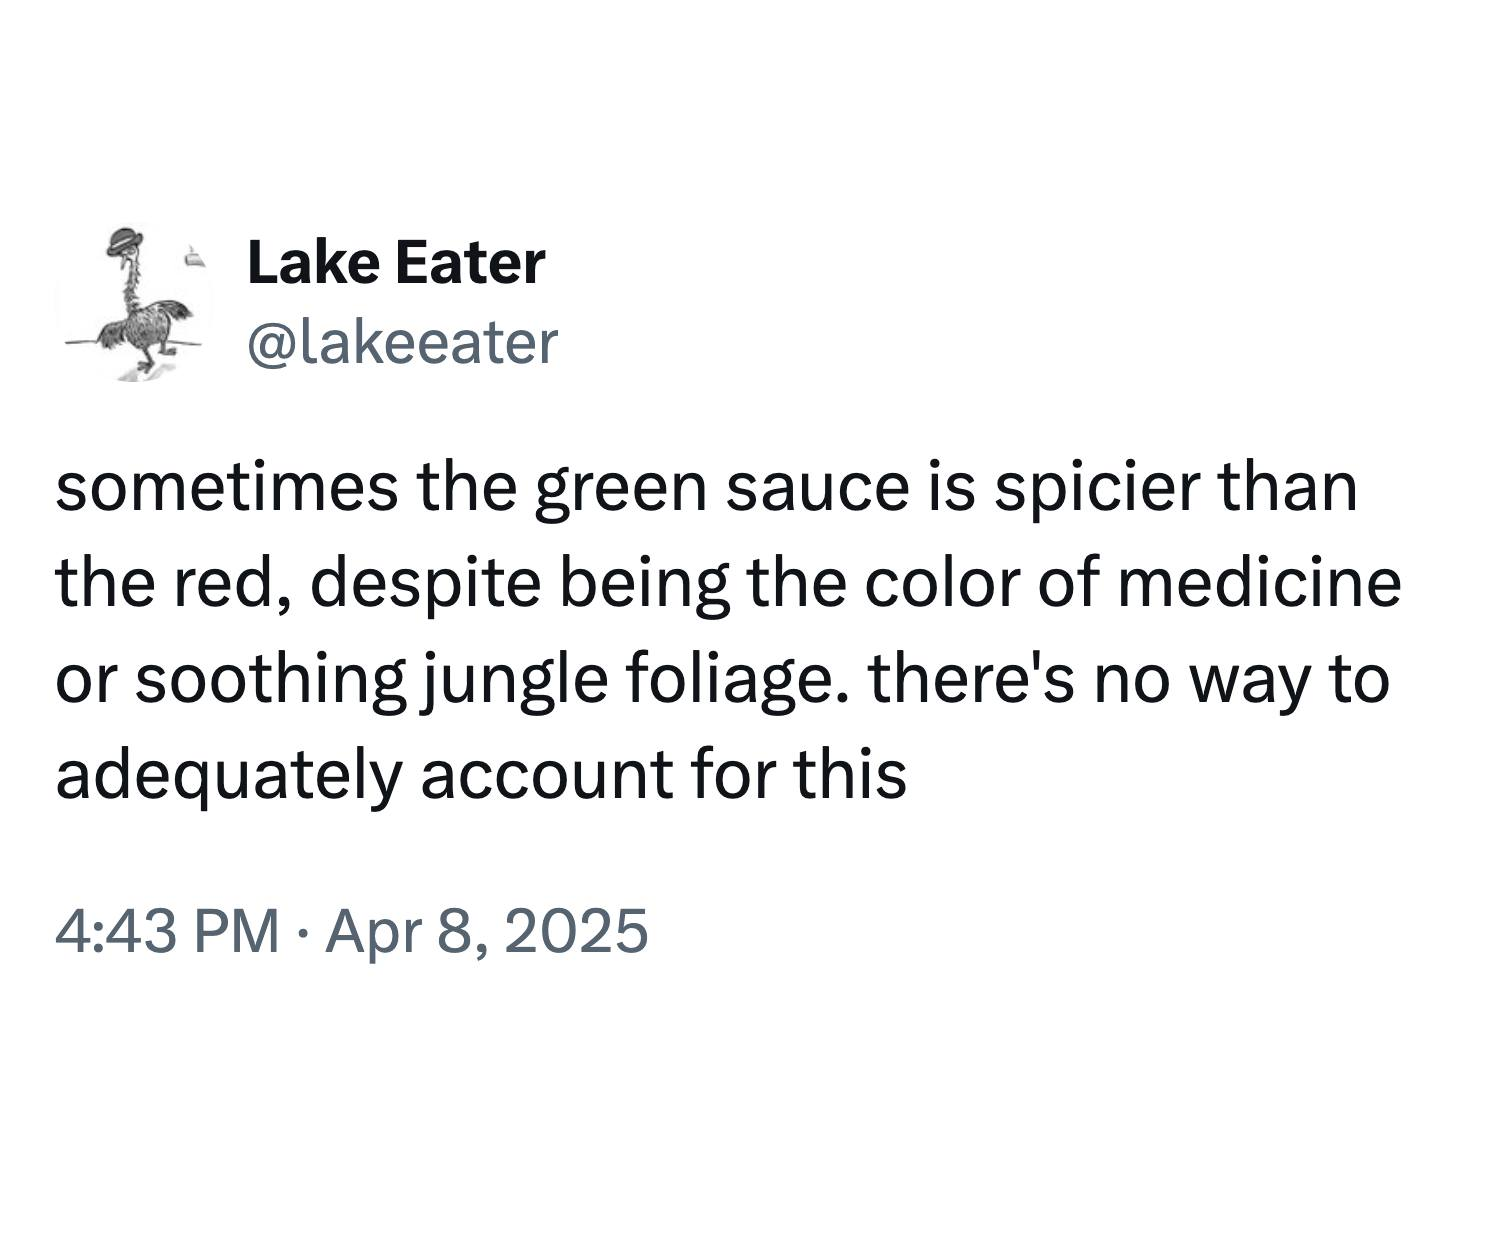1500x1256 pixels.
Task: Open the Lake Eater display name
Action: [395, 263]
